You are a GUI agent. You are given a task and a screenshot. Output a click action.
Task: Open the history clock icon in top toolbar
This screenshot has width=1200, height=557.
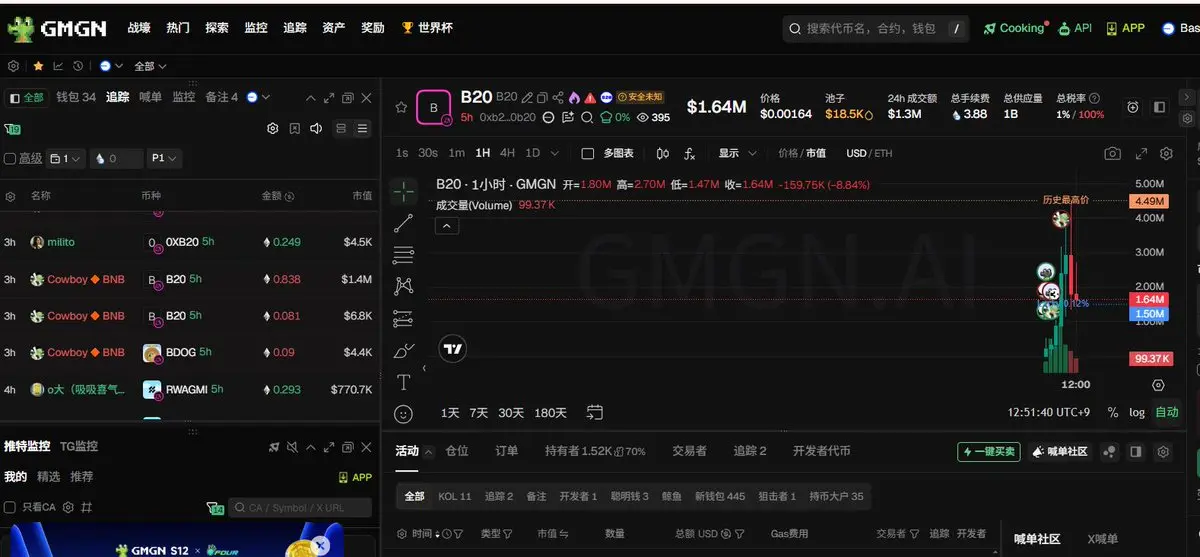point(78,66)
